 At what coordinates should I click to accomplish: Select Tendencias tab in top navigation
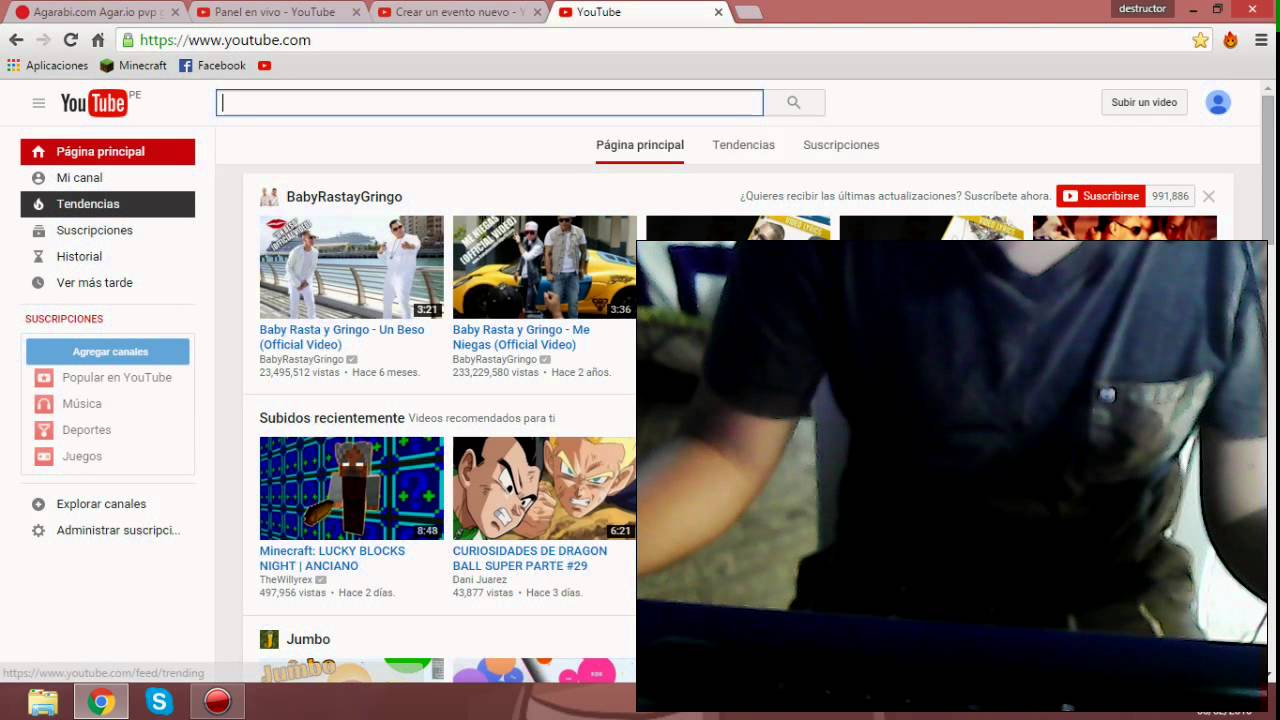coord(743,145)
